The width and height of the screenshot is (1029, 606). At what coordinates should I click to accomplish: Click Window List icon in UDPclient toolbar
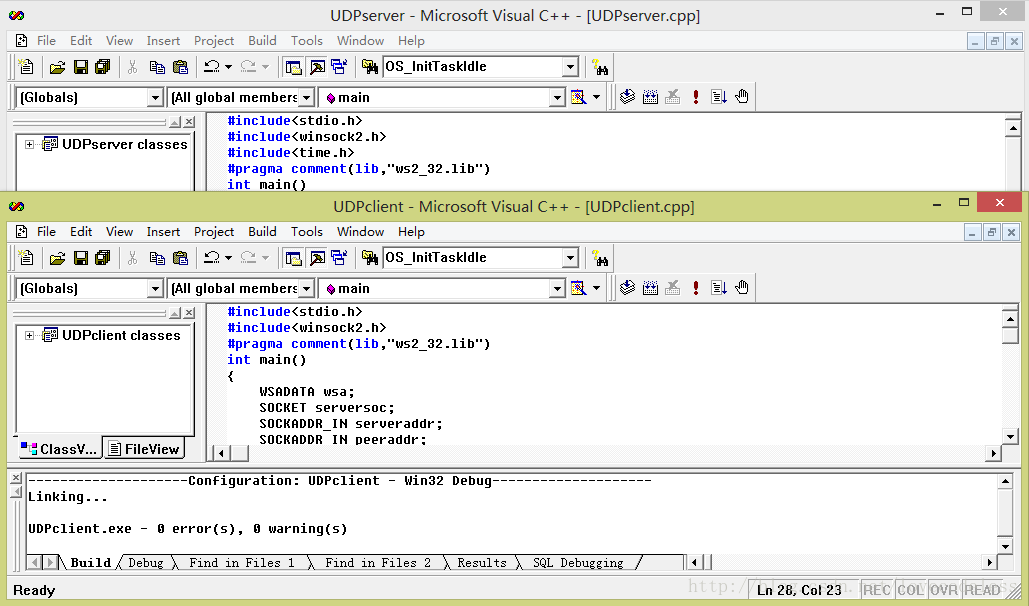(339, 258)
